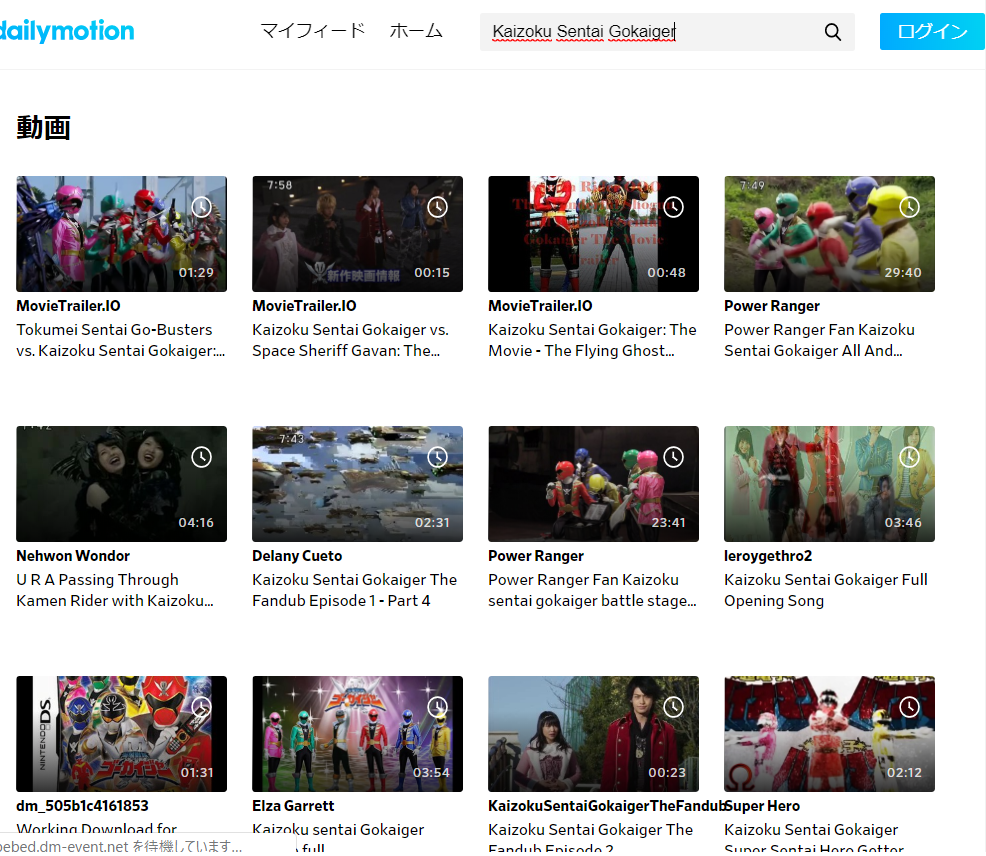Play the Nintendo DS Gokaiger game thumbnail
The image size is (986, 856).
click(x=121, y=734)
